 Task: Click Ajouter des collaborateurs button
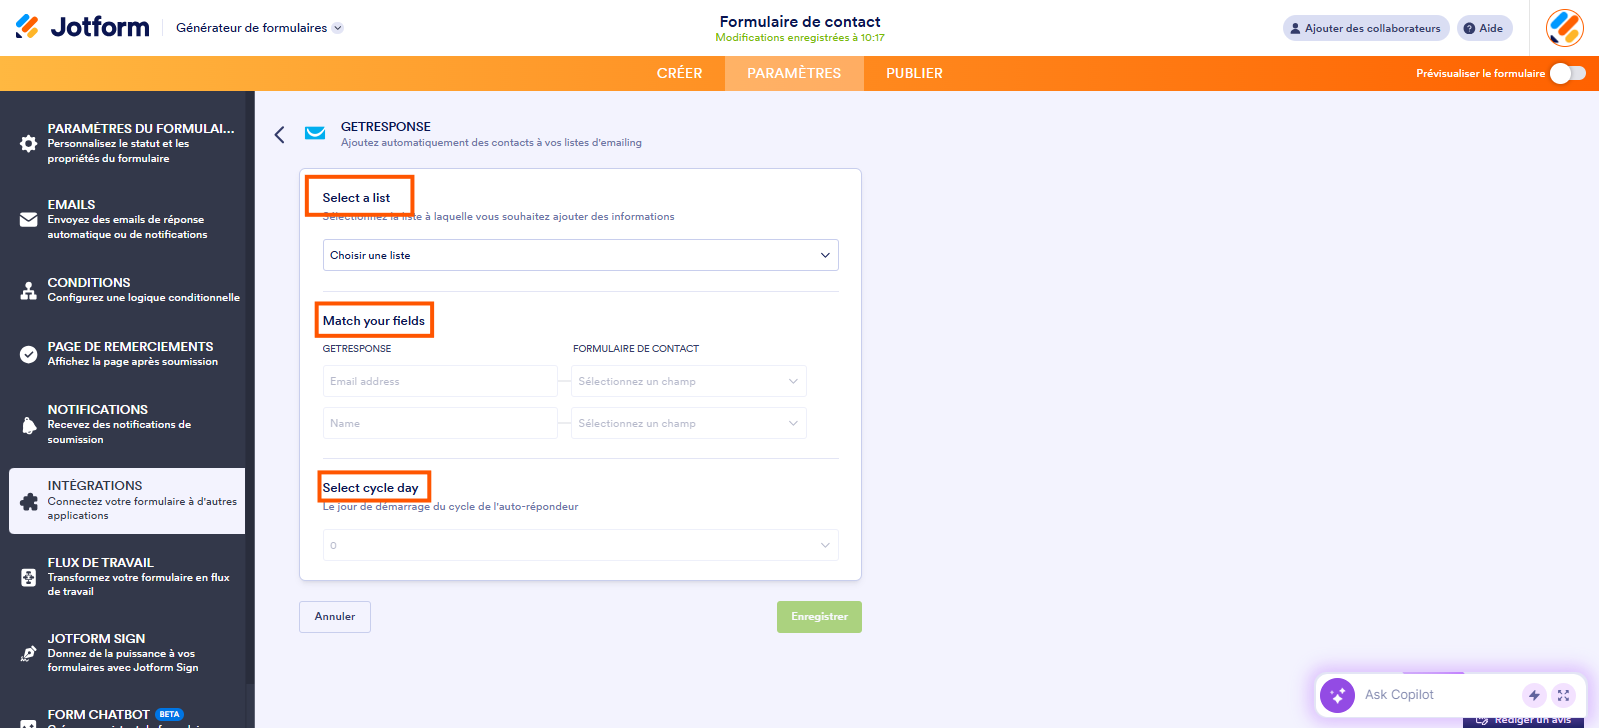coord(1366,28)
